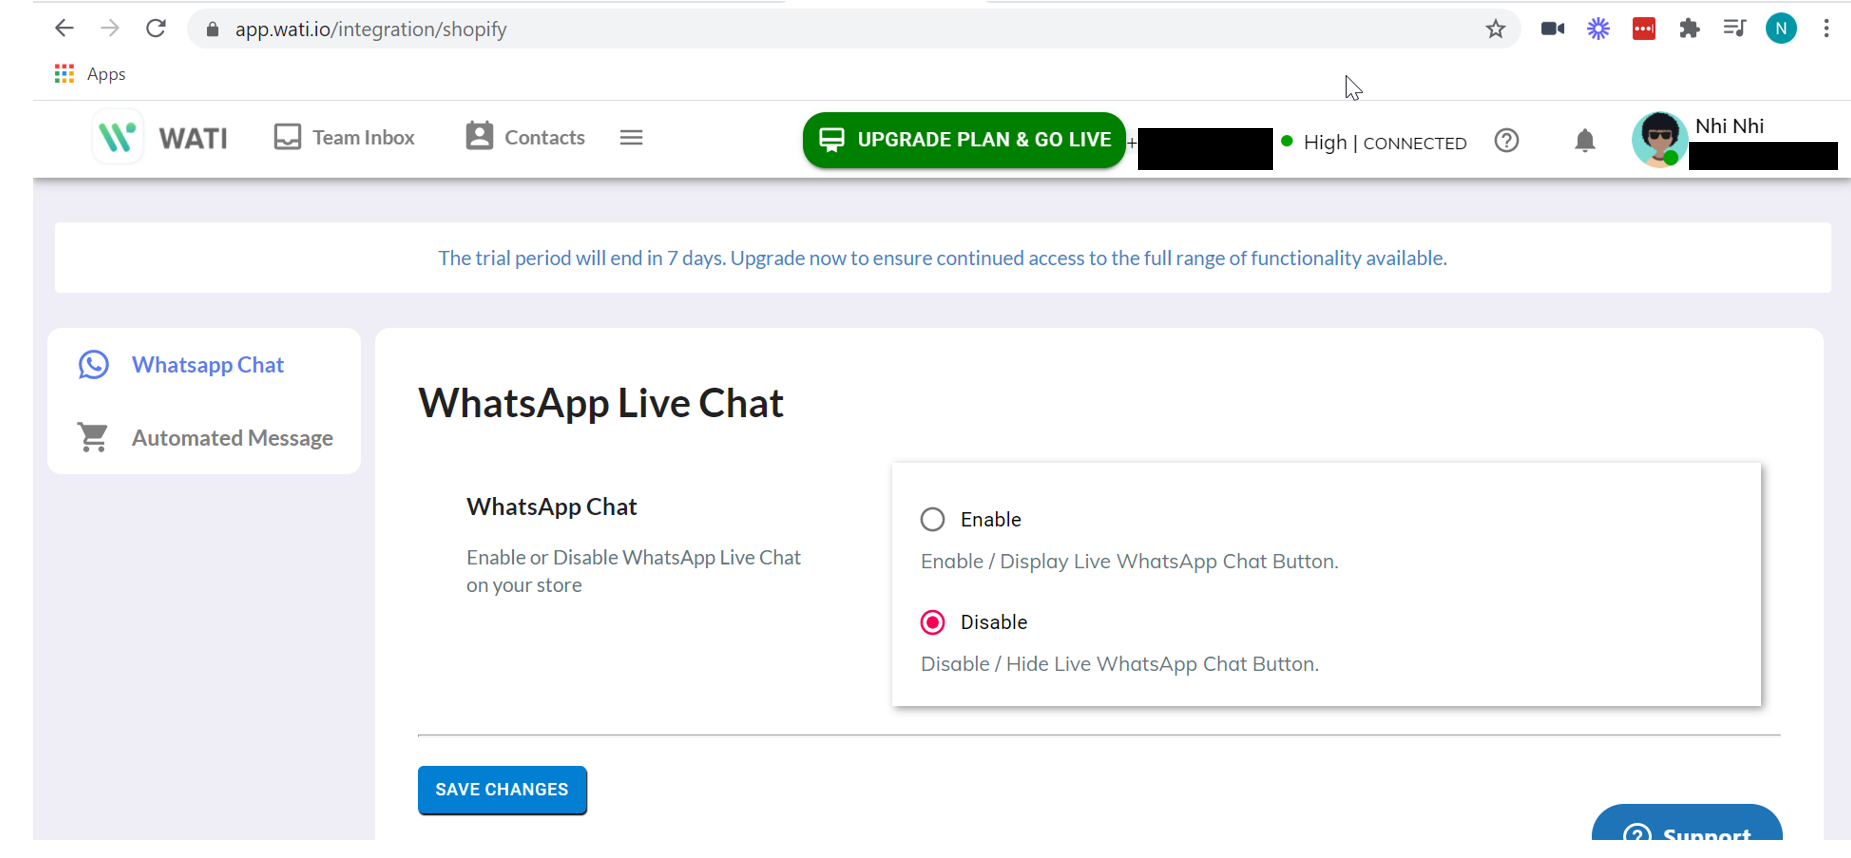Open Contacts page
This screenshot has width=1851, height=858.
pos(525,137)
